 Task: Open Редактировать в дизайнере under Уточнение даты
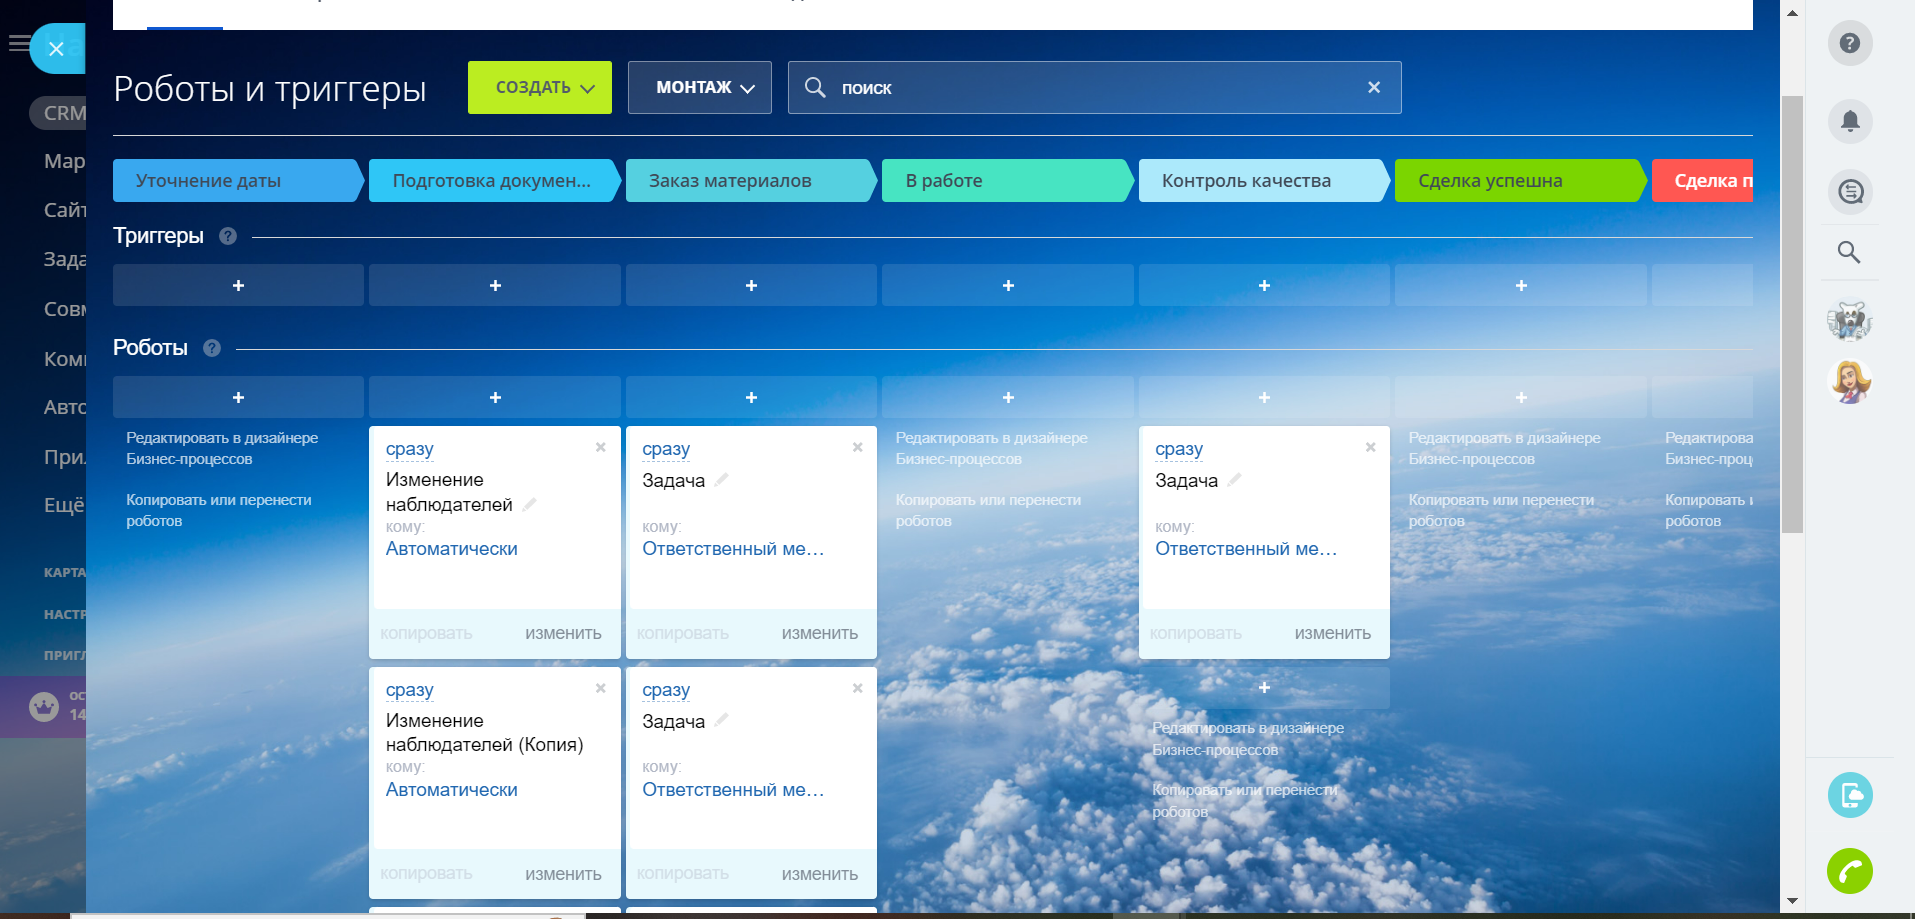[x=222, y=448]
